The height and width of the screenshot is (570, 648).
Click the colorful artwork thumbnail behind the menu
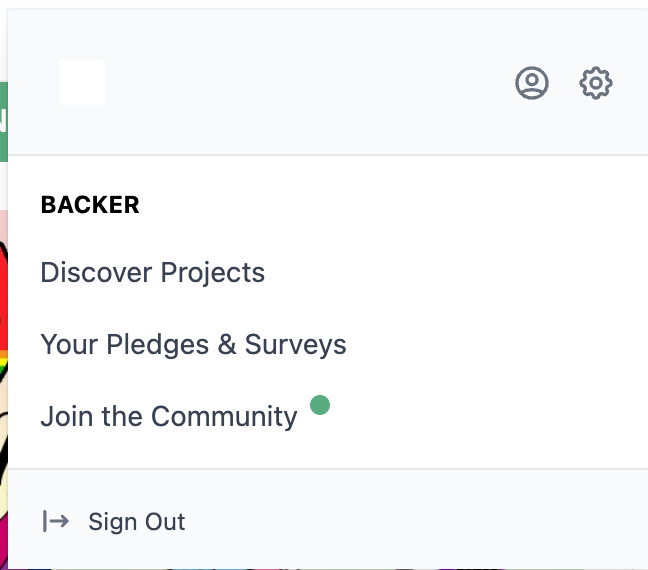3,400
